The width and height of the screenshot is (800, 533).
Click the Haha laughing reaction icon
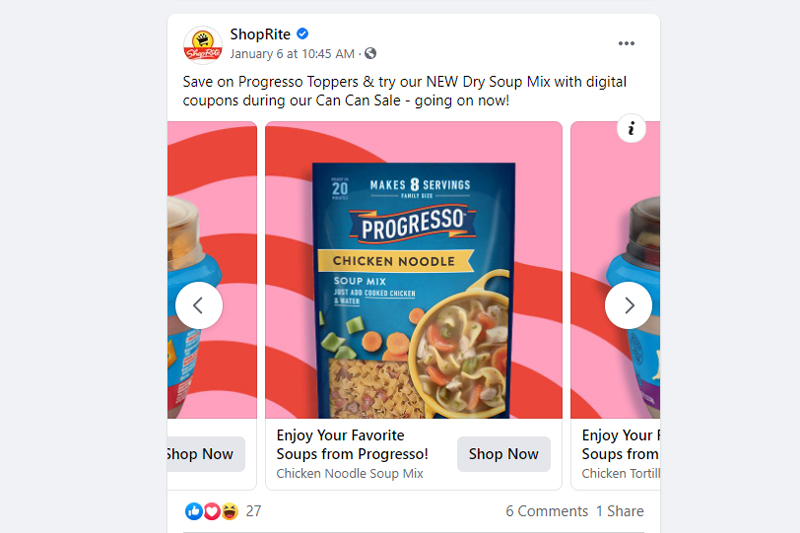coord(230,511)
